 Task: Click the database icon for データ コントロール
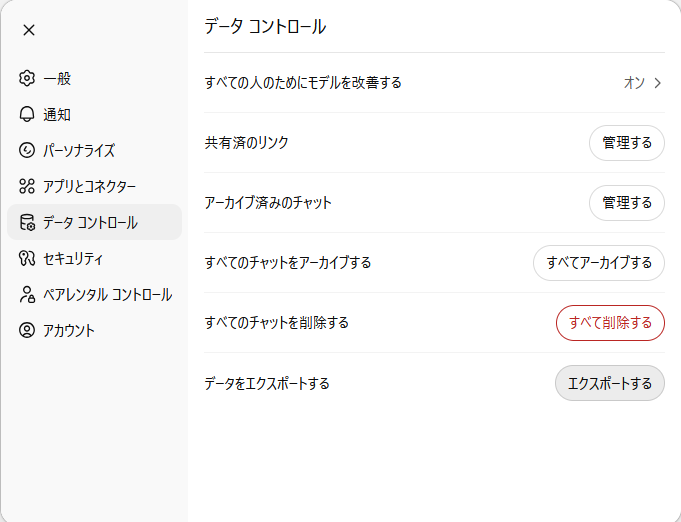pos(27,222)
